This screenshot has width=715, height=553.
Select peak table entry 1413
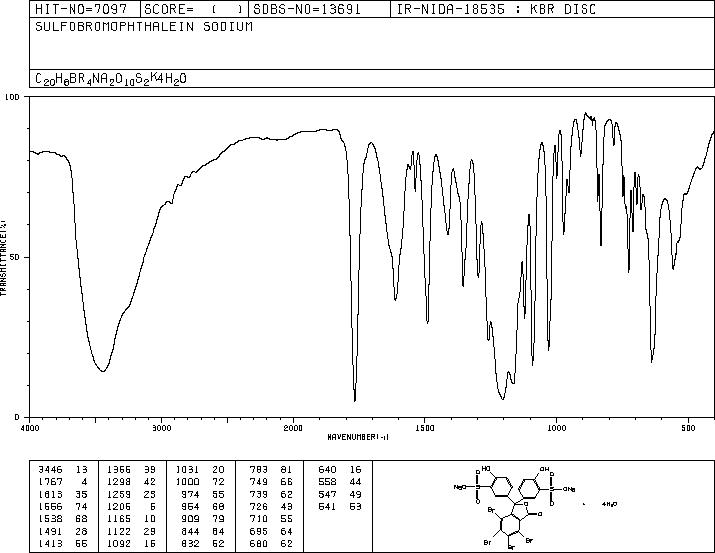tap(63, 544)
